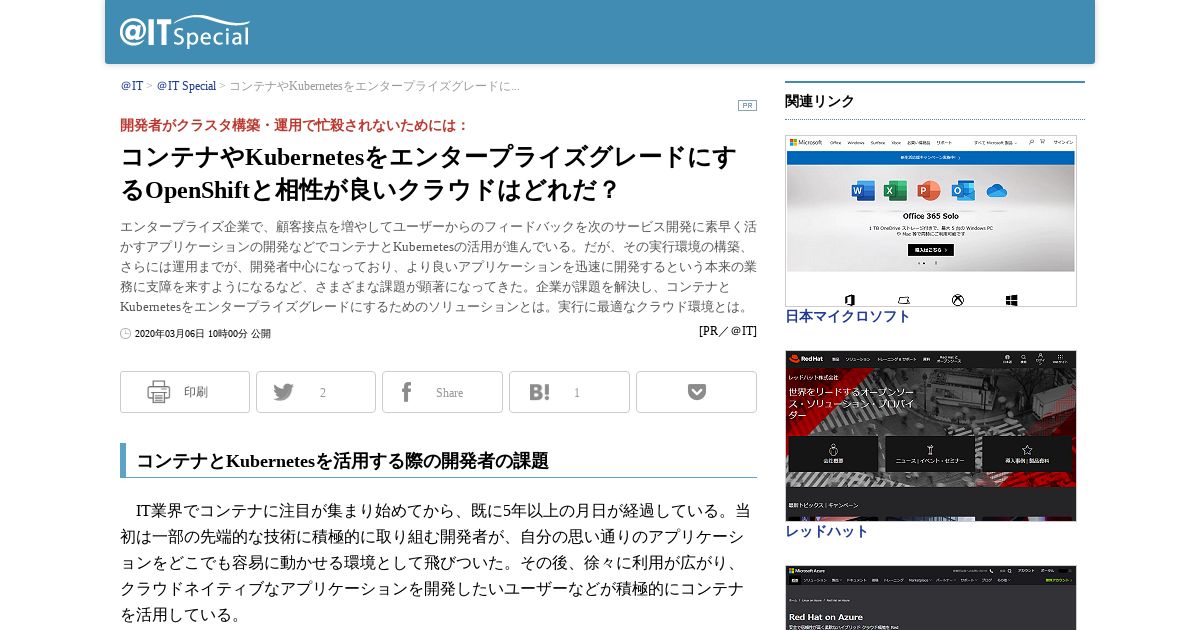Click the Twitter bird icon

coord(284,392)
